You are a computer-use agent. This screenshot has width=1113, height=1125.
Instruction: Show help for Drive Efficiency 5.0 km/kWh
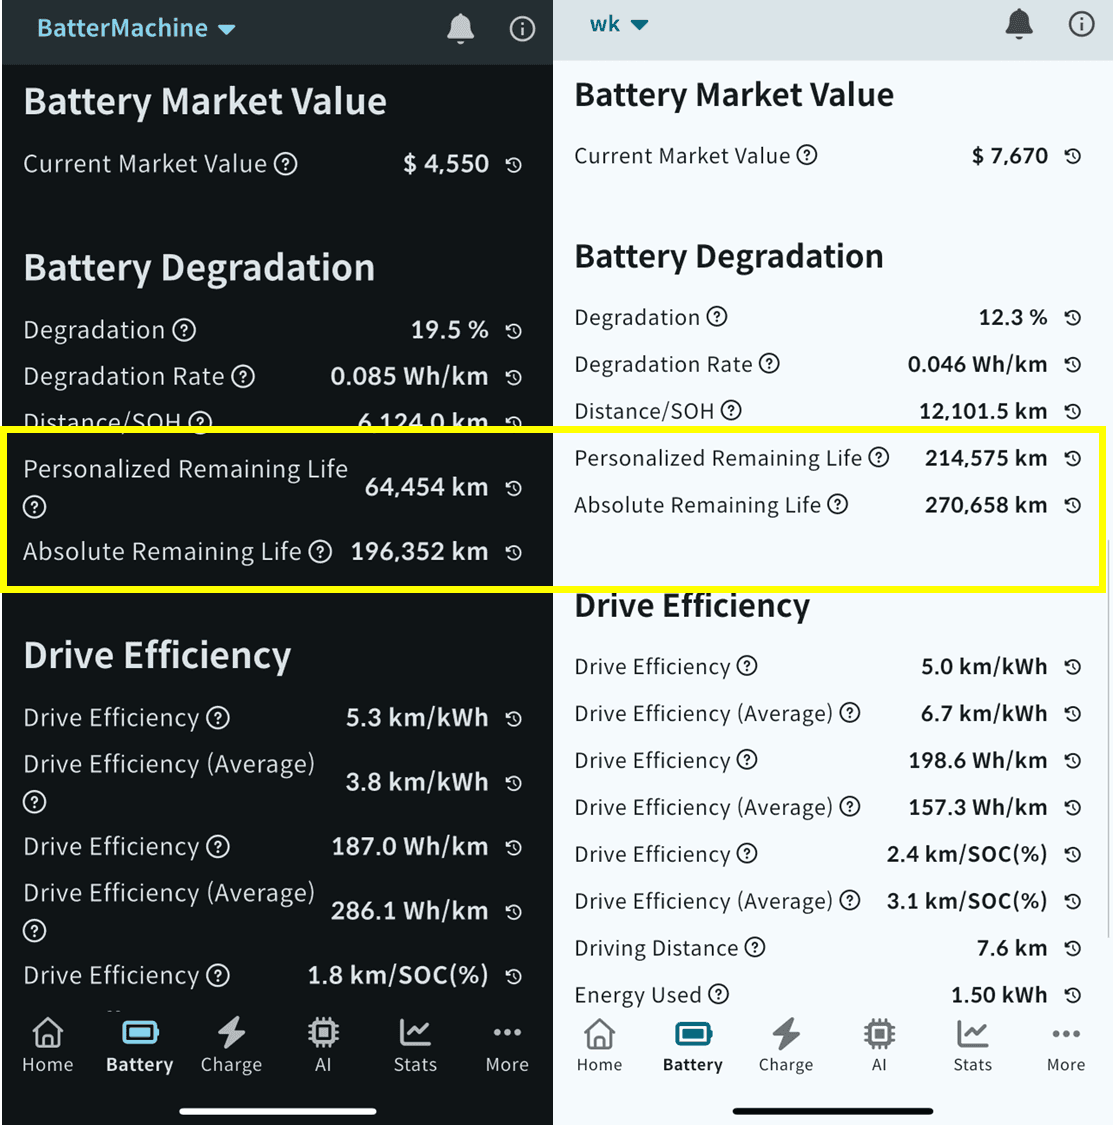(747, 666)
